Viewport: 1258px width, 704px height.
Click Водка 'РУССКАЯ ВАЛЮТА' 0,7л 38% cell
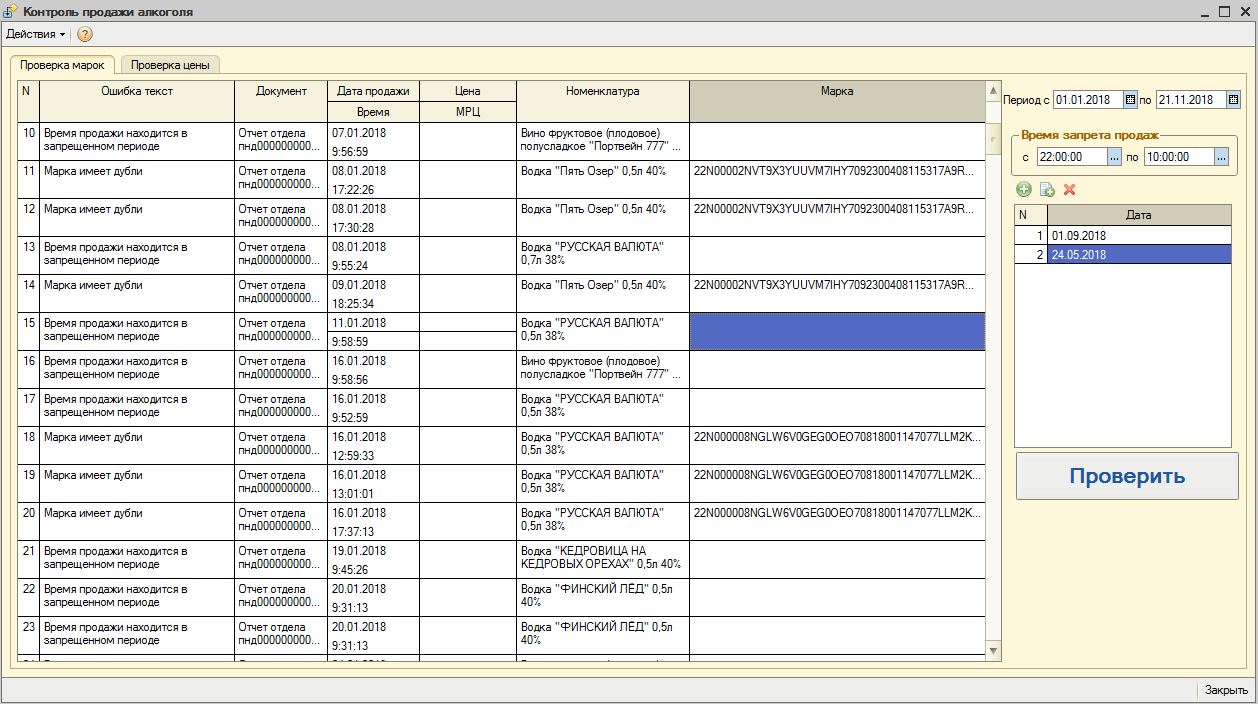[603, 255]
